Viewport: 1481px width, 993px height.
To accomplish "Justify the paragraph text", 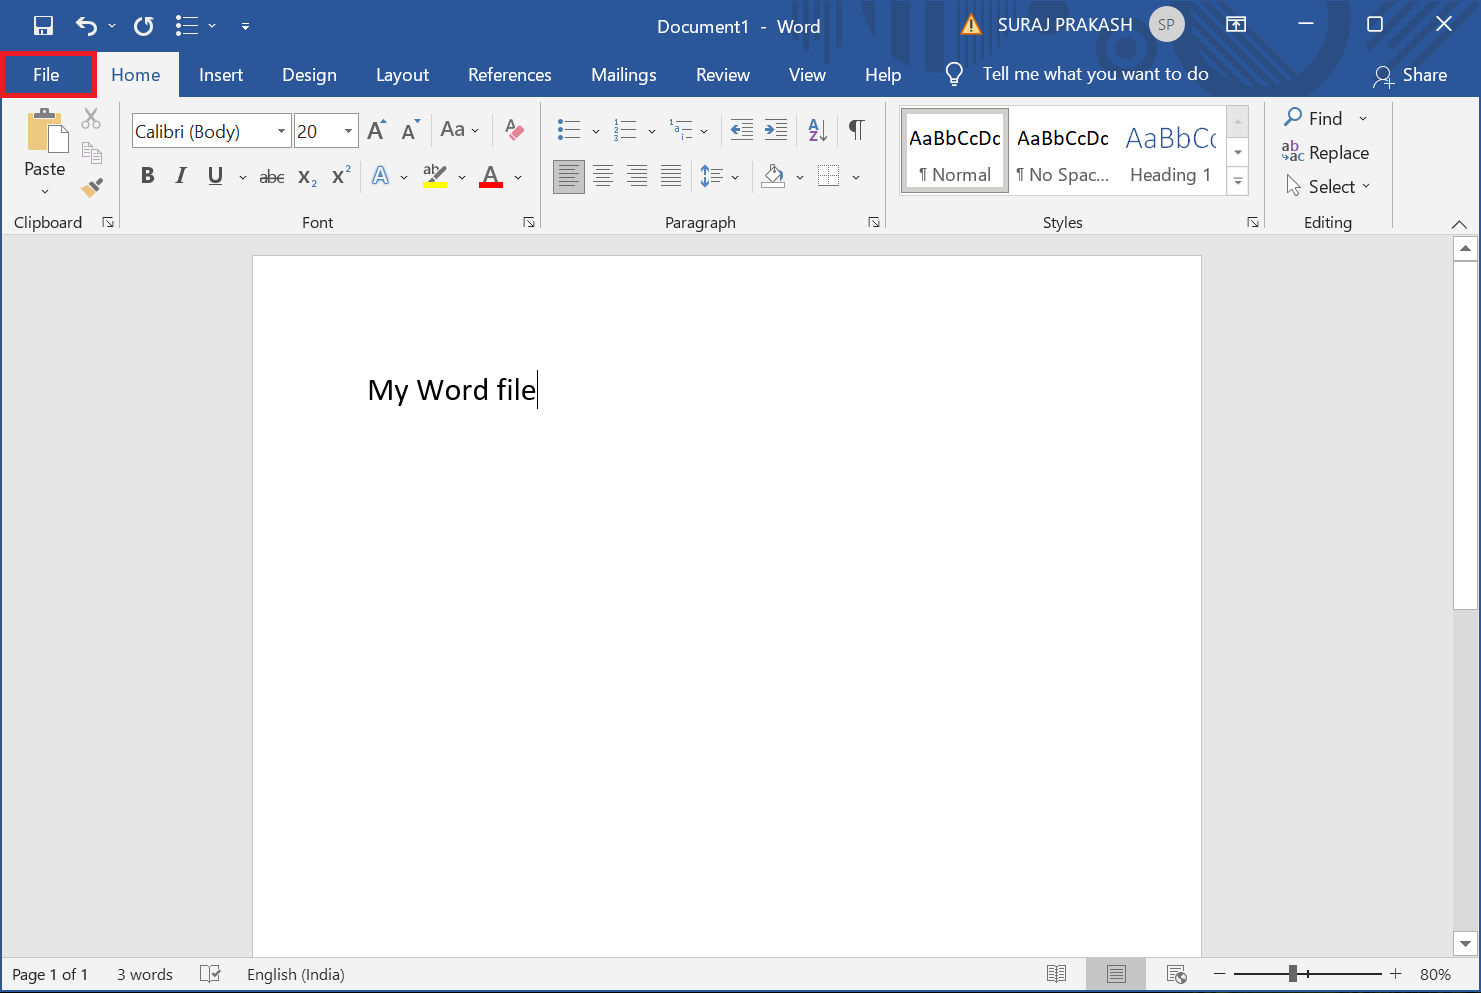I will (x=671, y=177).
